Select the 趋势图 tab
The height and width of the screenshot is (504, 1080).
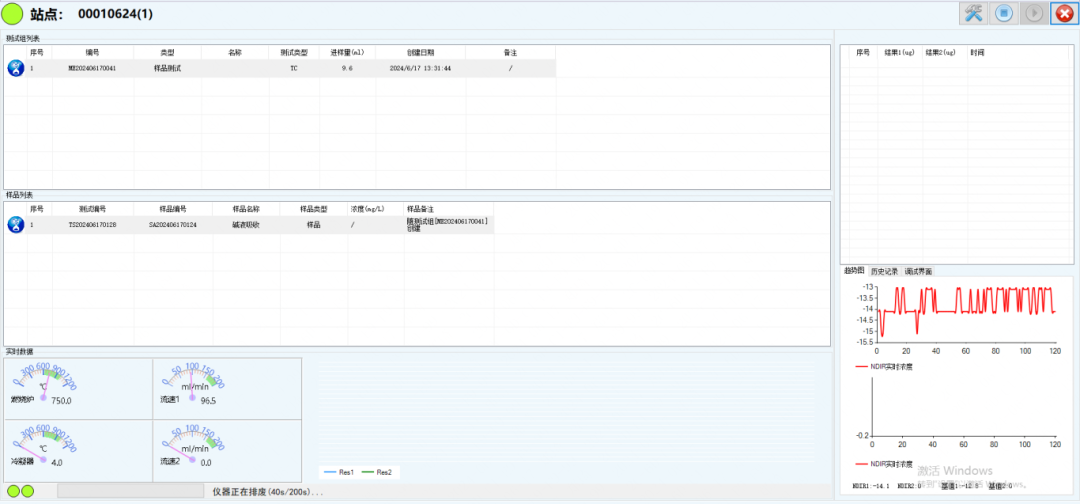pos(854,271)
